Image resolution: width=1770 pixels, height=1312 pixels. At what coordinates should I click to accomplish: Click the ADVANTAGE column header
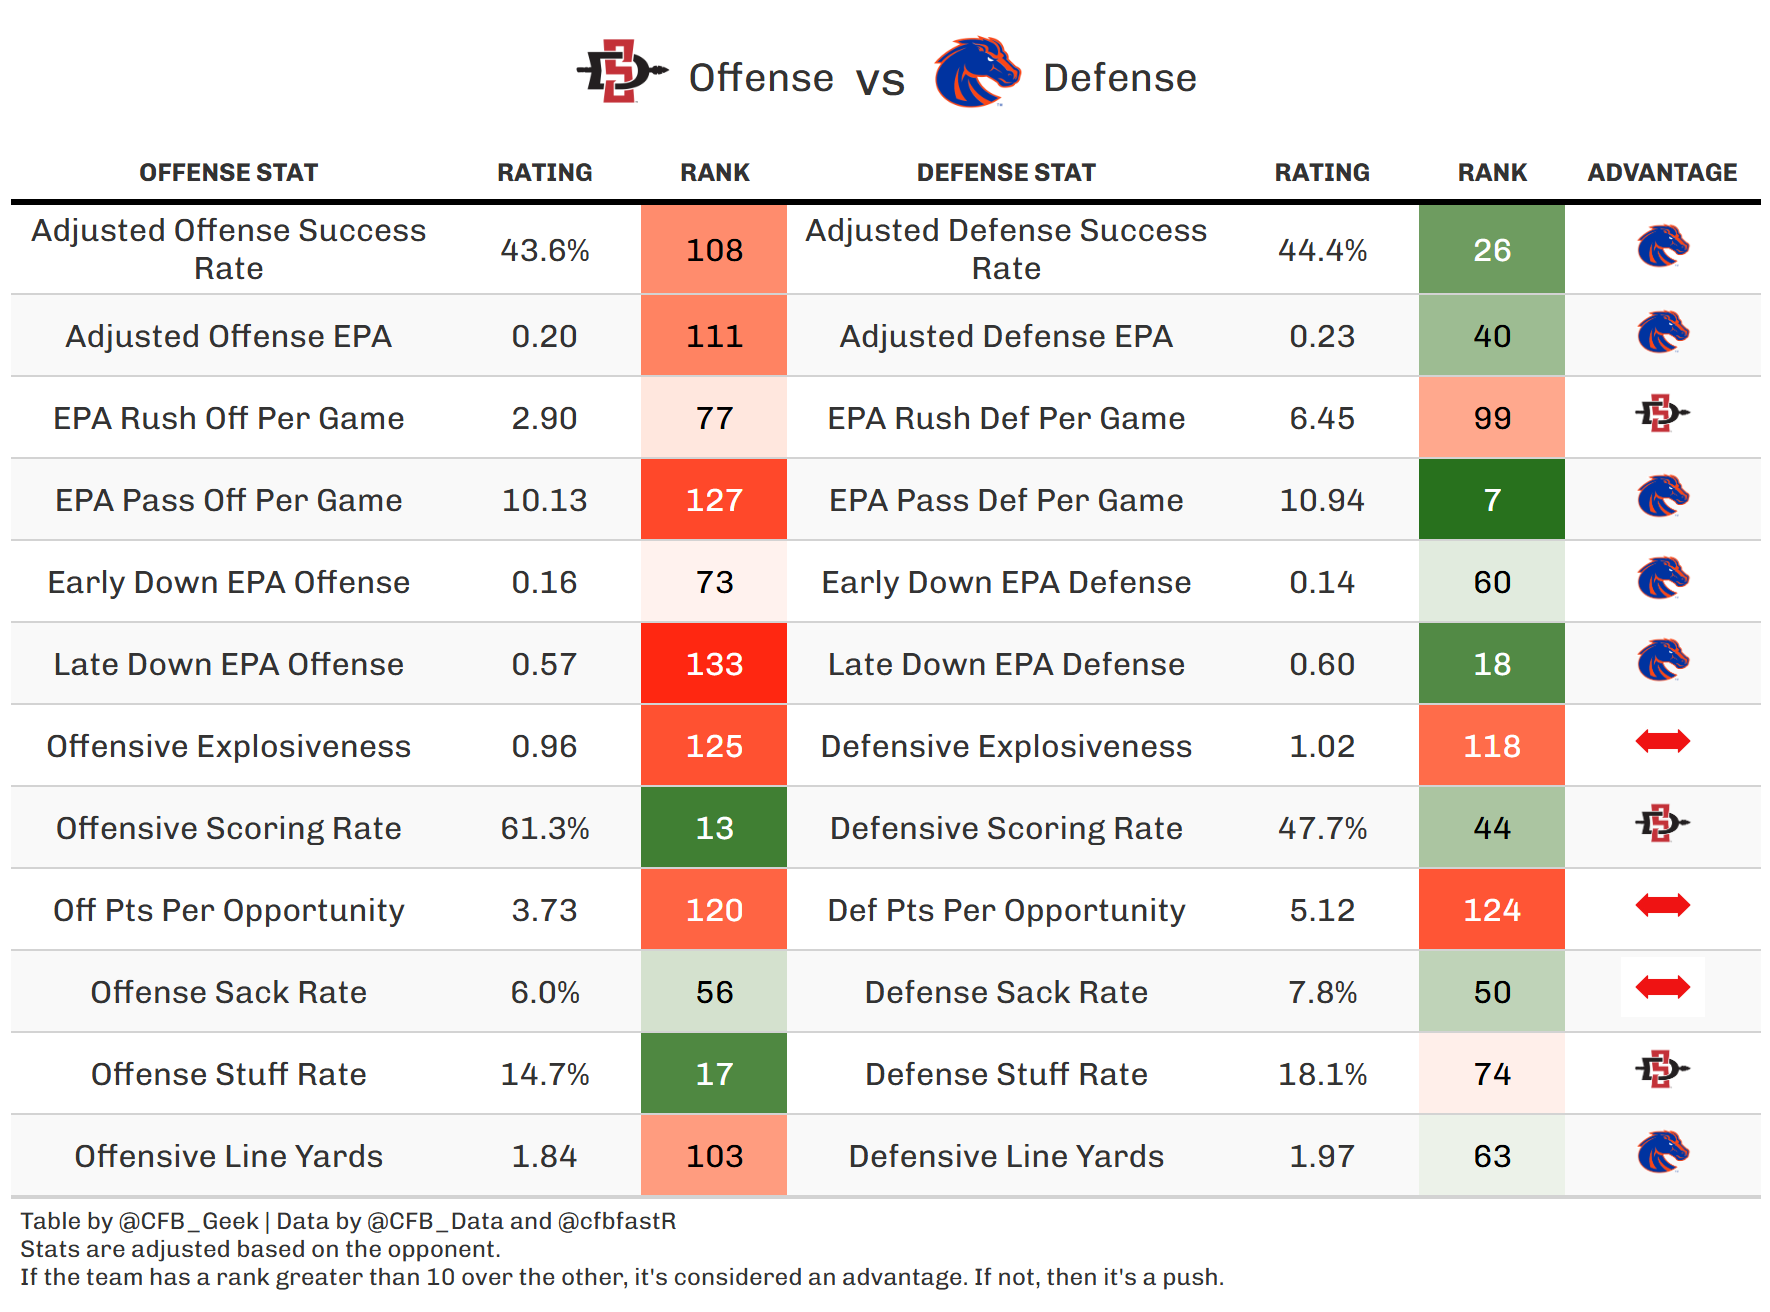pos(1662,173)
